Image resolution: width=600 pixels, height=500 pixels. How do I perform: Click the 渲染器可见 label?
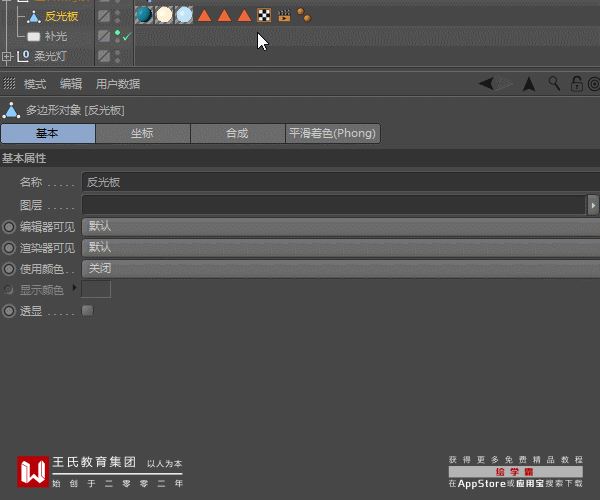pos(47,248)
